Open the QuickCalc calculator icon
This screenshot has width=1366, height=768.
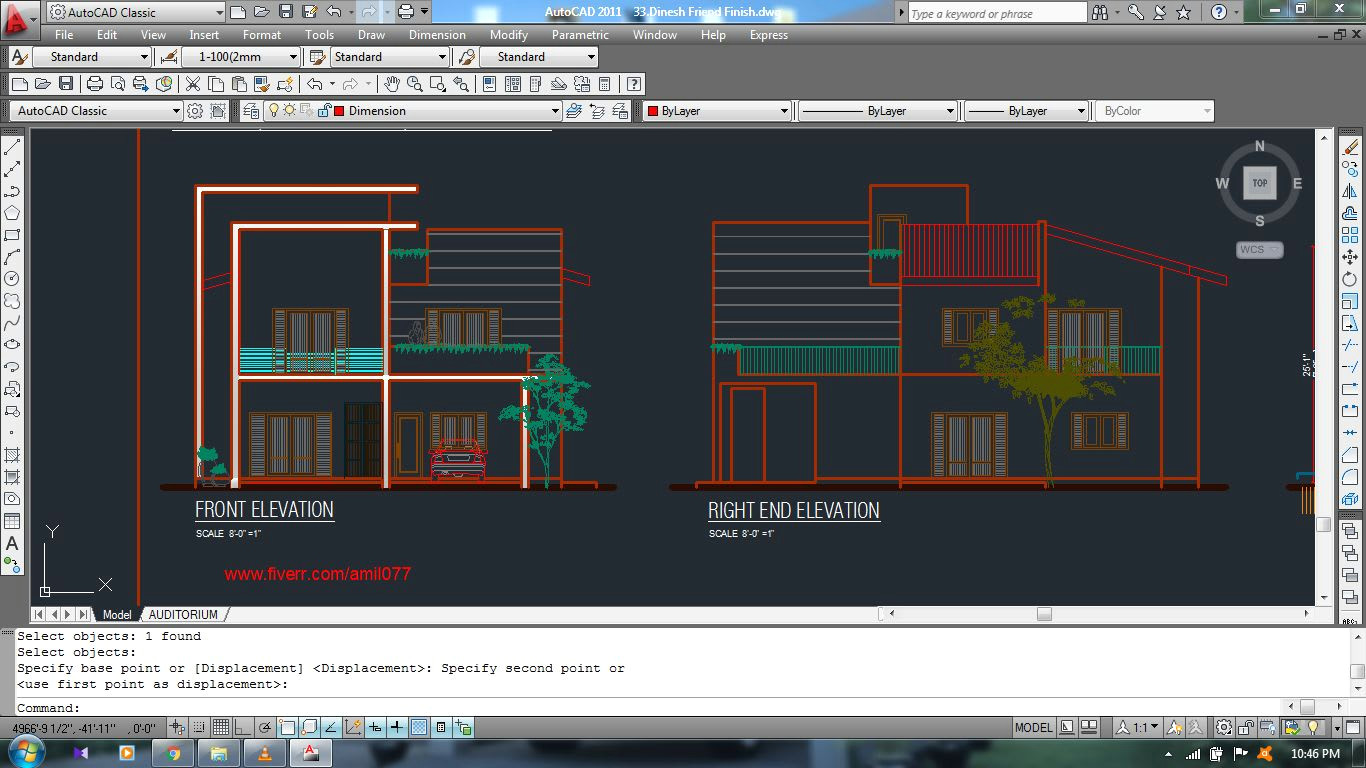(x=605, y=84)
